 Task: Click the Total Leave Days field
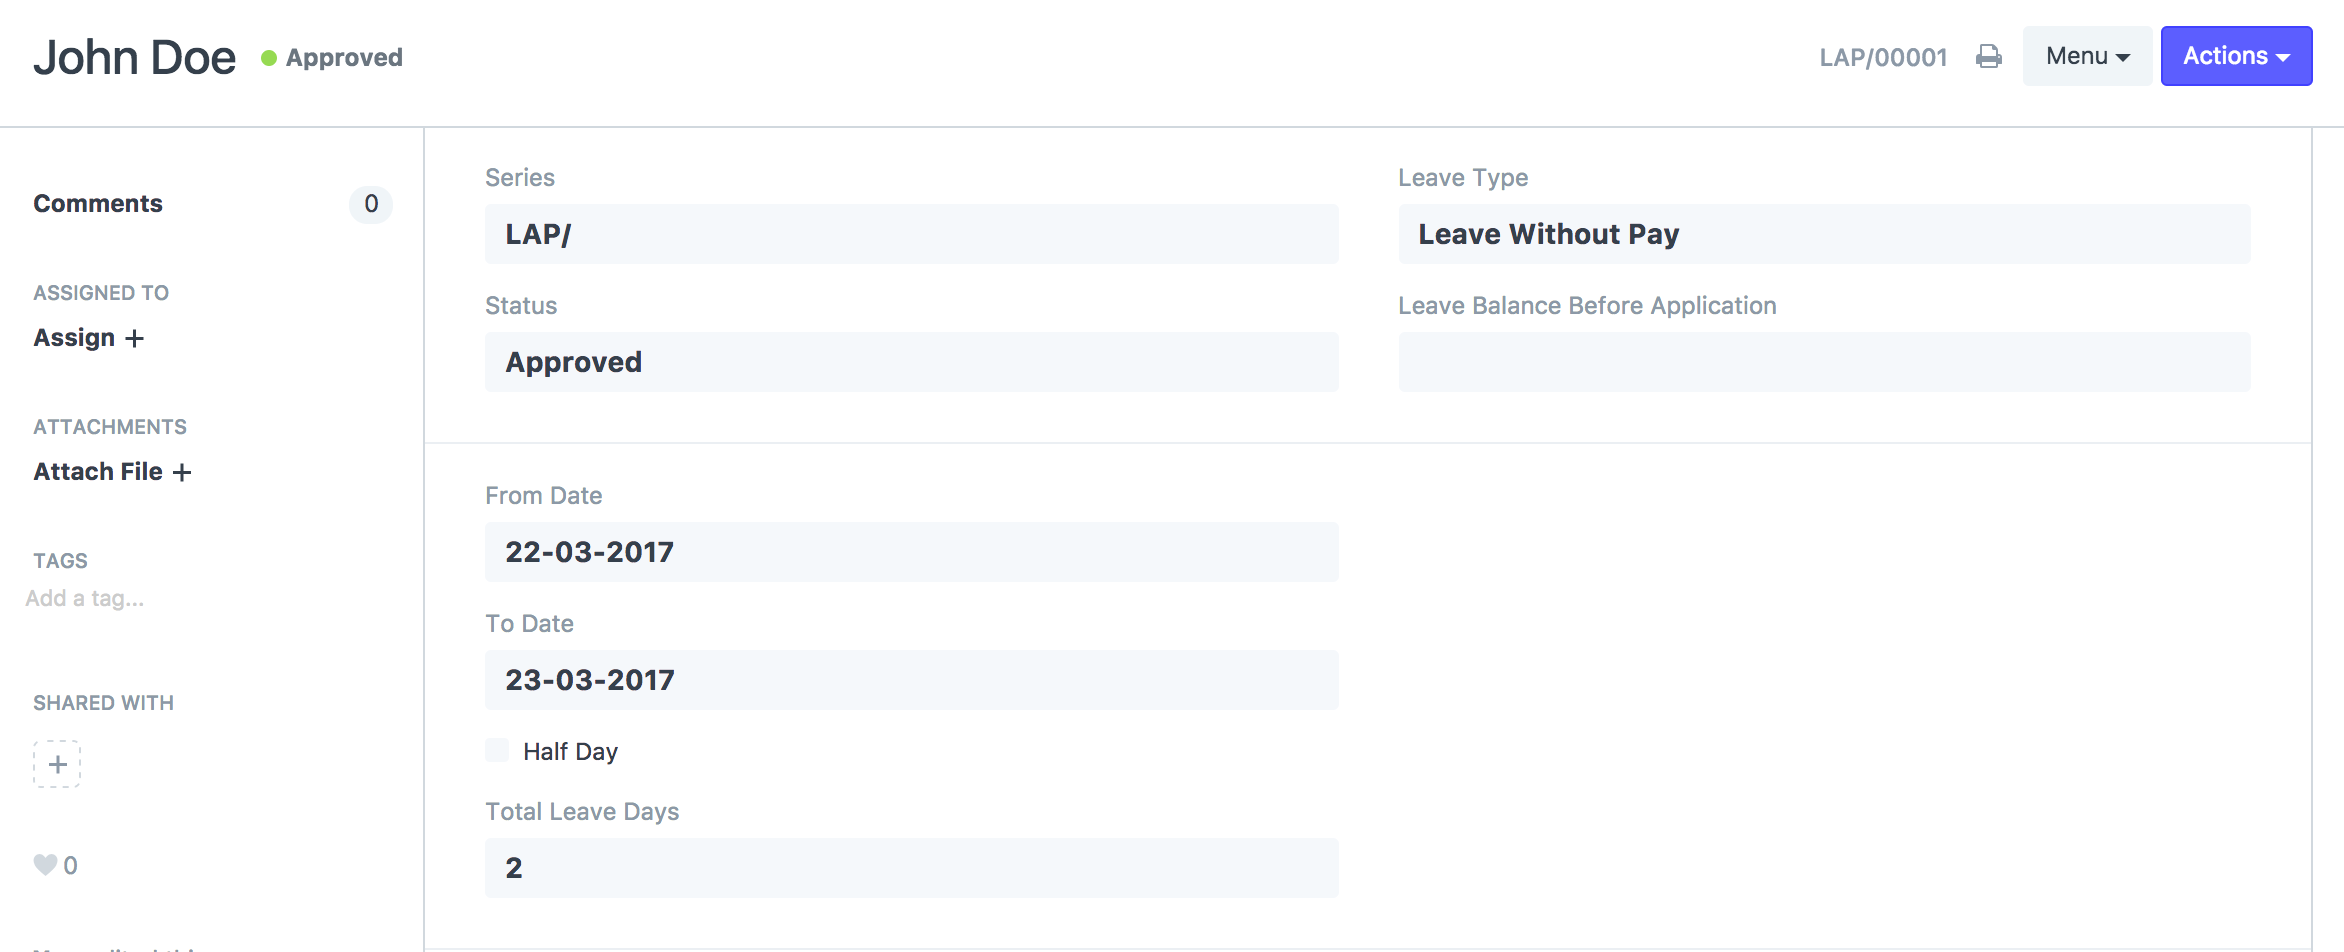[x=911, y=868]
